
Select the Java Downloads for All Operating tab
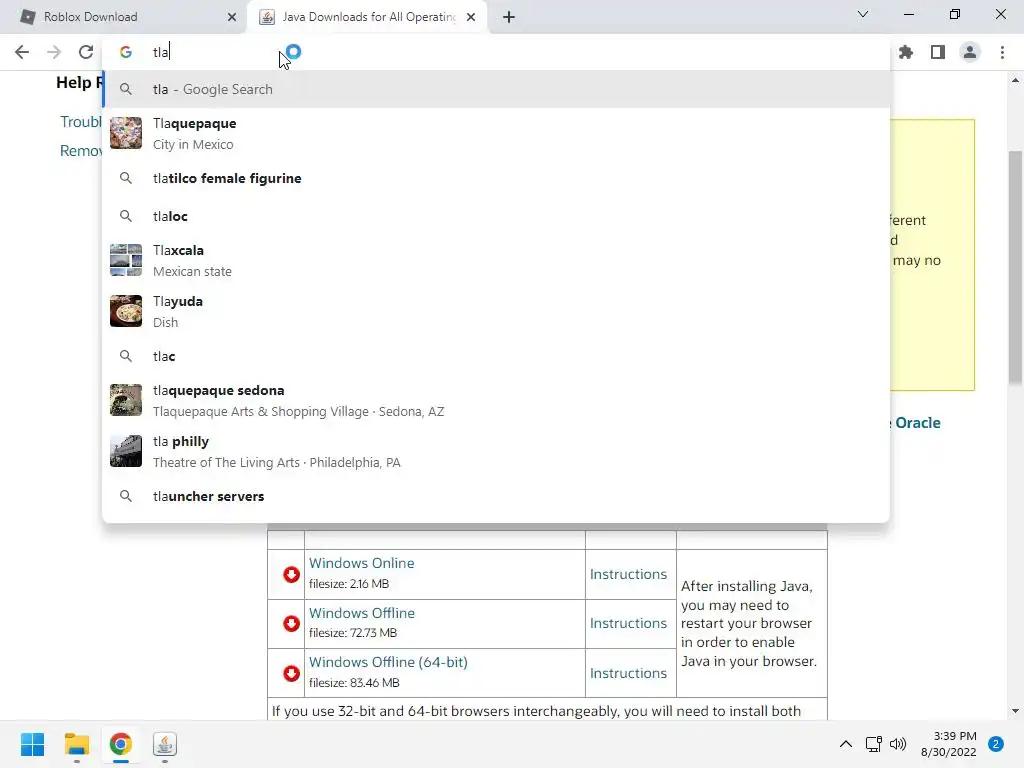click(x=368, y=17)
